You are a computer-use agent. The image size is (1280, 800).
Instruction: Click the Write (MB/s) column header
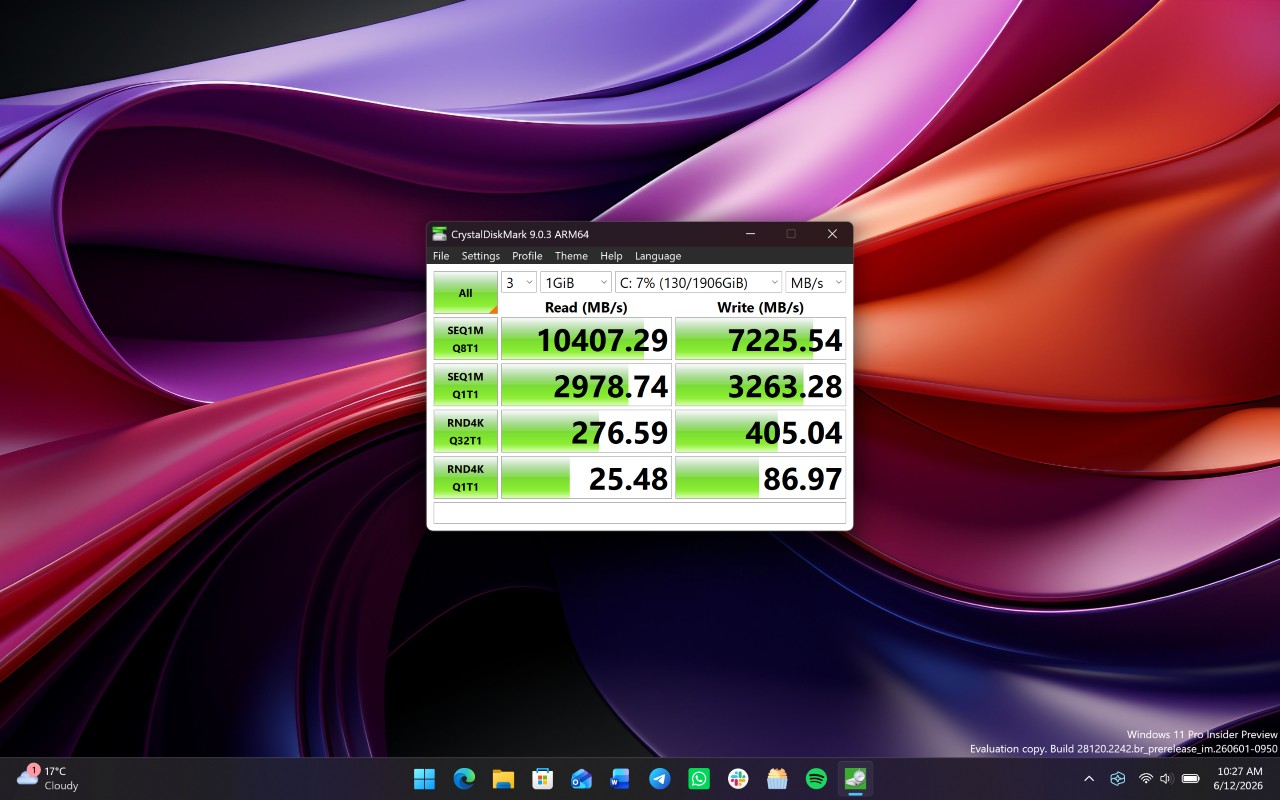[760, 307]
